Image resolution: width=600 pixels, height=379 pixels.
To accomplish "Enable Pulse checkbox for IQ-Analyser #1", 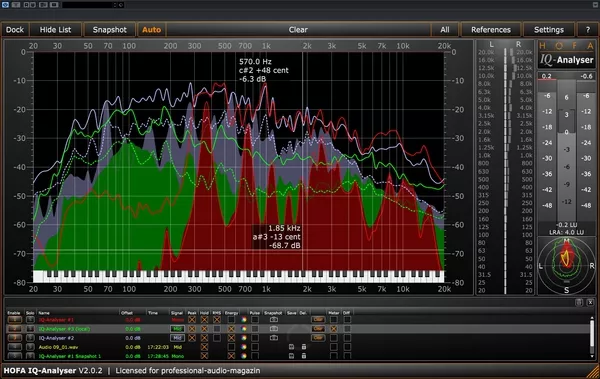I will coord(255,320).
